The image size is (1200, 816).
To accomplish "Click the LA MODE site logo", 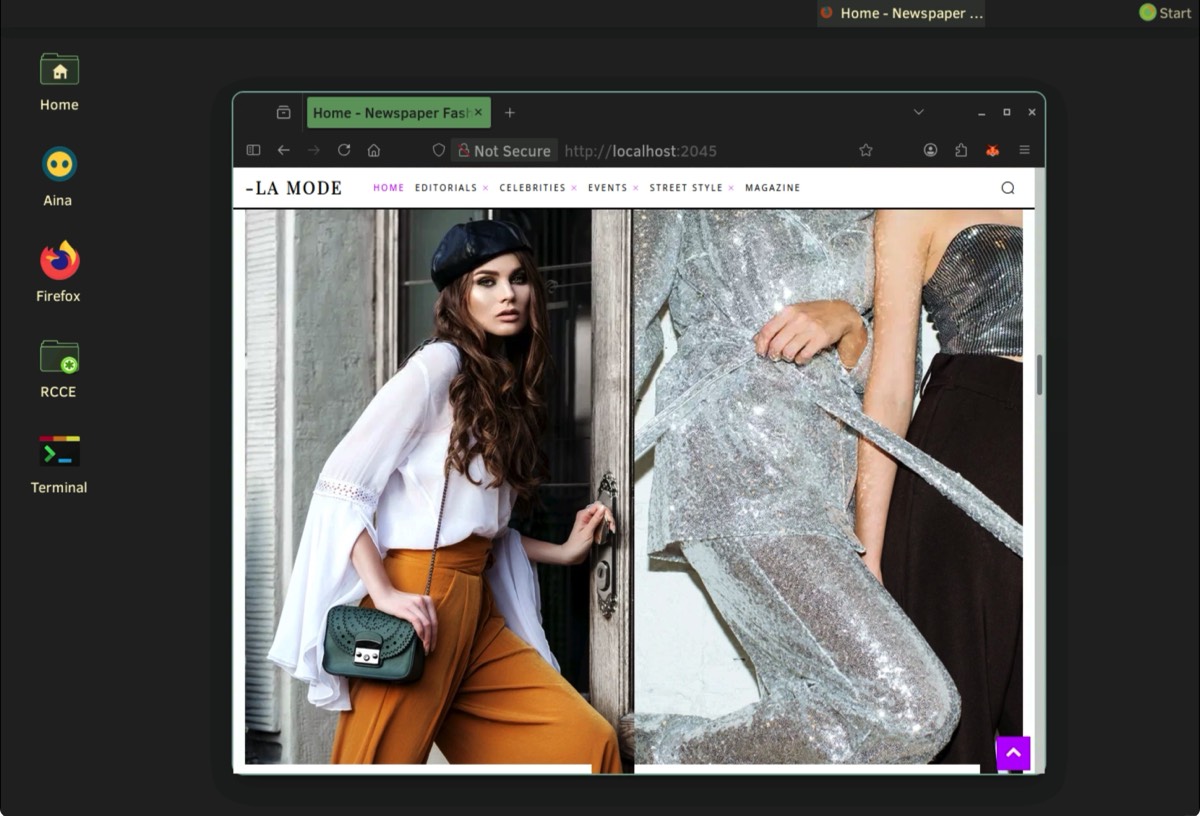I will [294, 188].
